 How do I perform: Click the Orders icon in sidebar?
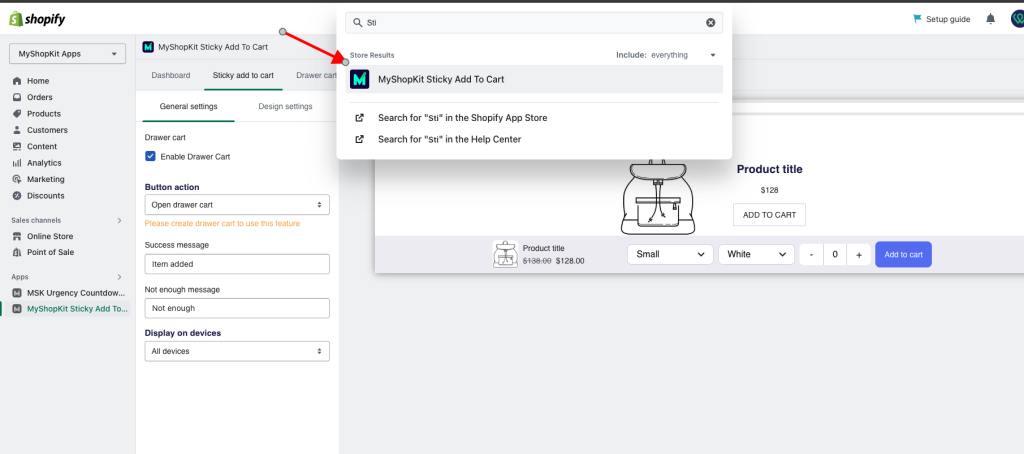coord(17,97)
